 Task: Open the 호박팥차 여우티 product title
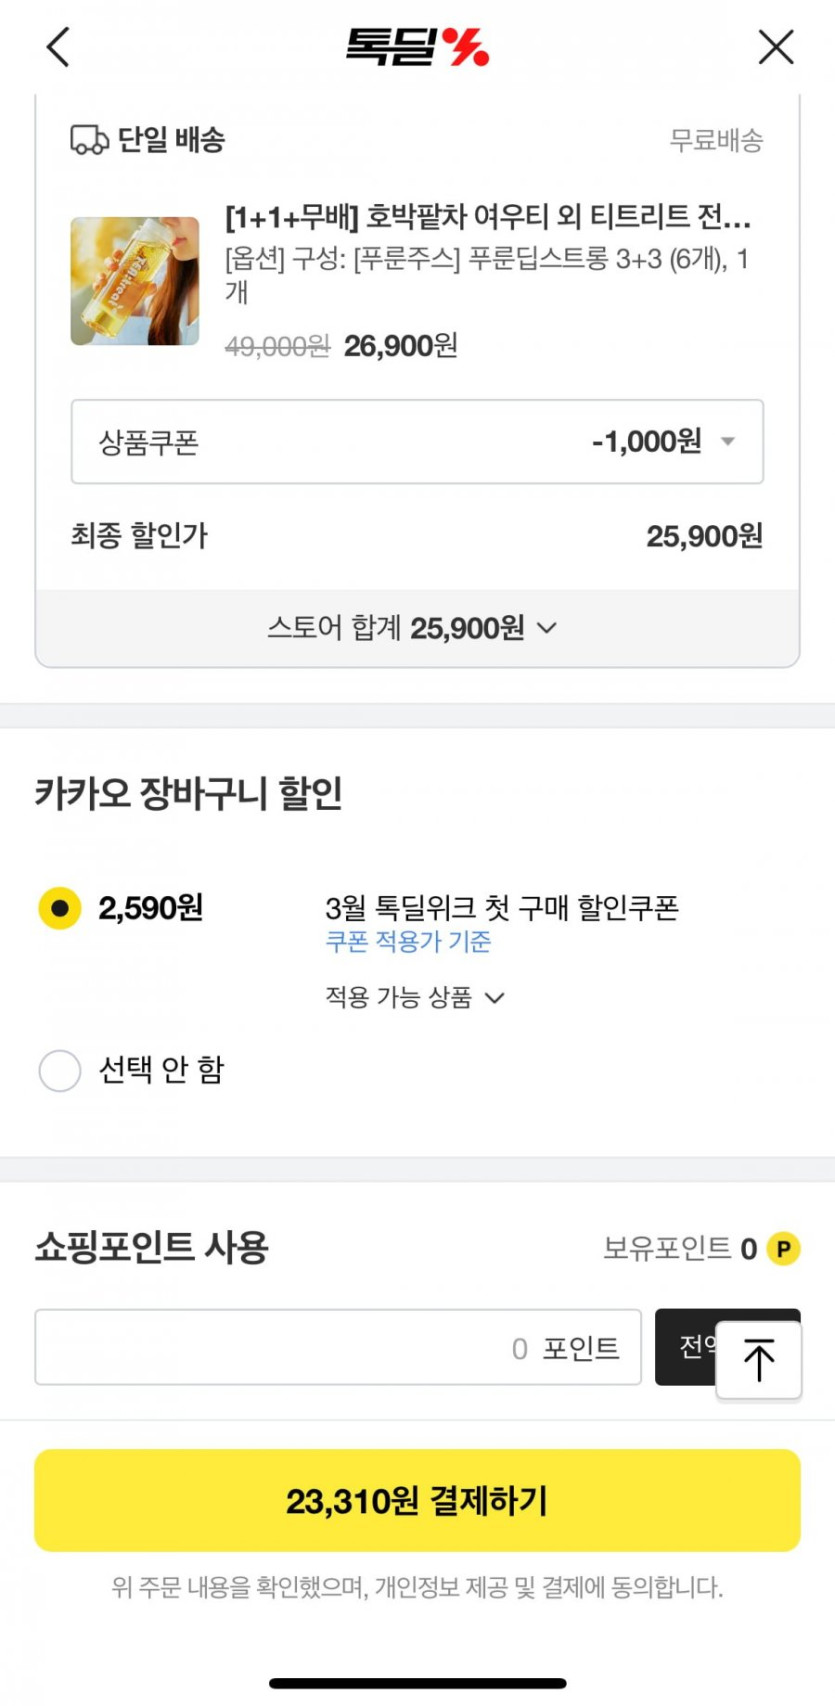[488, 216]
